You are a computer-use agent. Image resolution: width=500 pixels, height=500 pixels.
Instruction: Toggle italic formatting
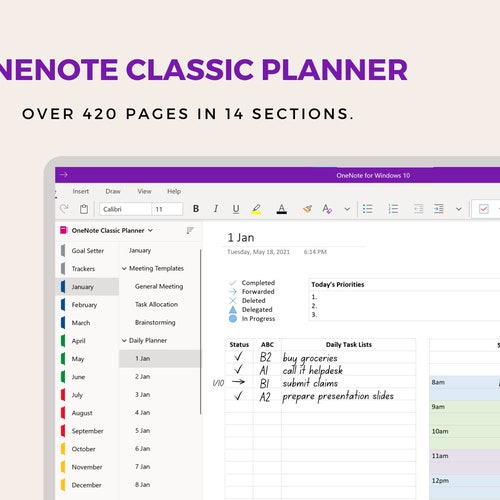click(216, 209)
